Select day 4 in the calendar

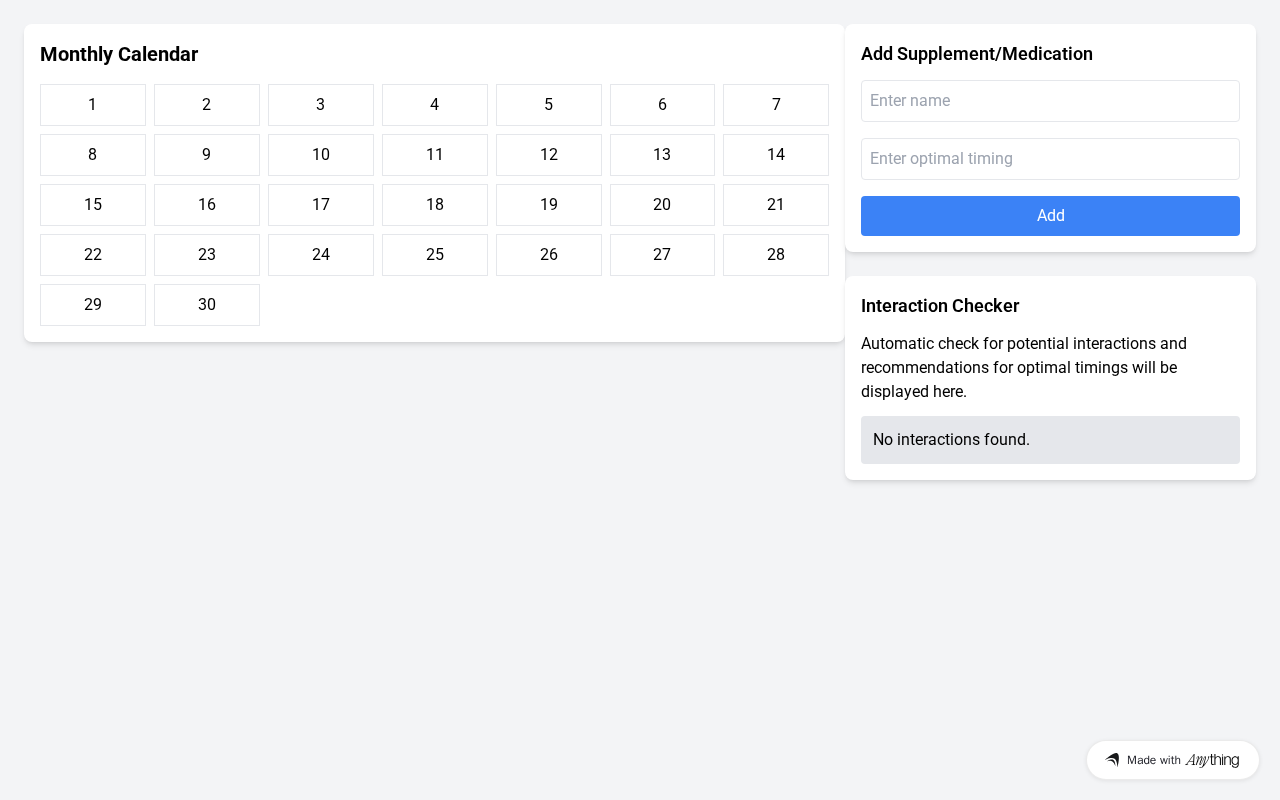point(435,105)
